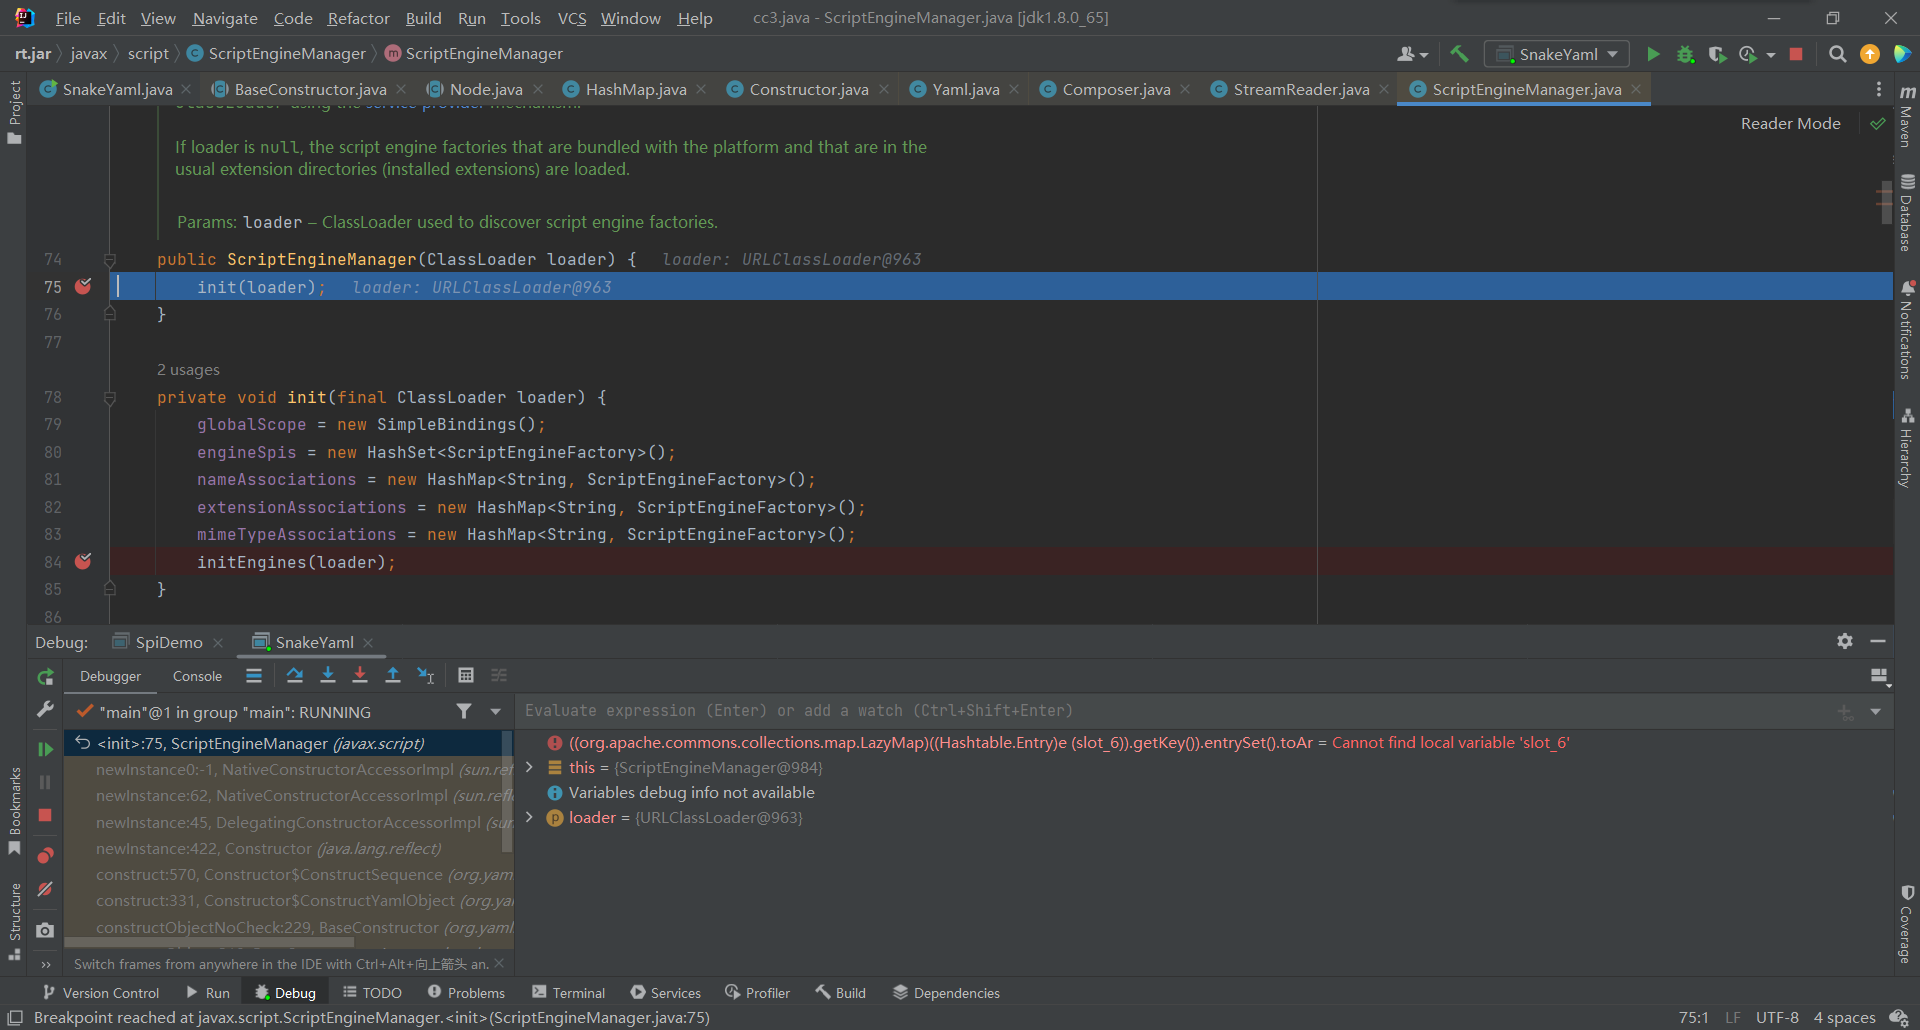Click the Step Out icon in debugger toolbar
1920x1030 pixels.
tap(393, 676)
